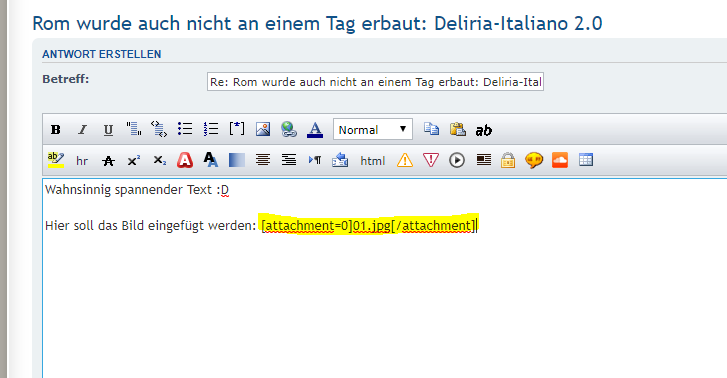The image size is (727, 378).
Task: Insert horizontal rule with hr button
Action: point(82,160)
